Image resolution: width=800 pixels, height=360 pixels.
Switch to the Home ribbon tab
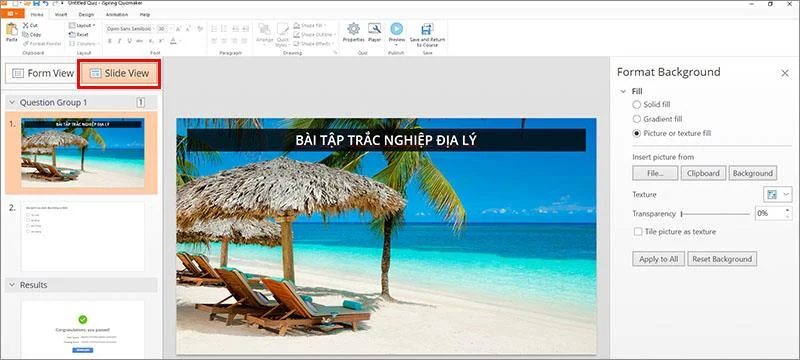click(37, 14)
